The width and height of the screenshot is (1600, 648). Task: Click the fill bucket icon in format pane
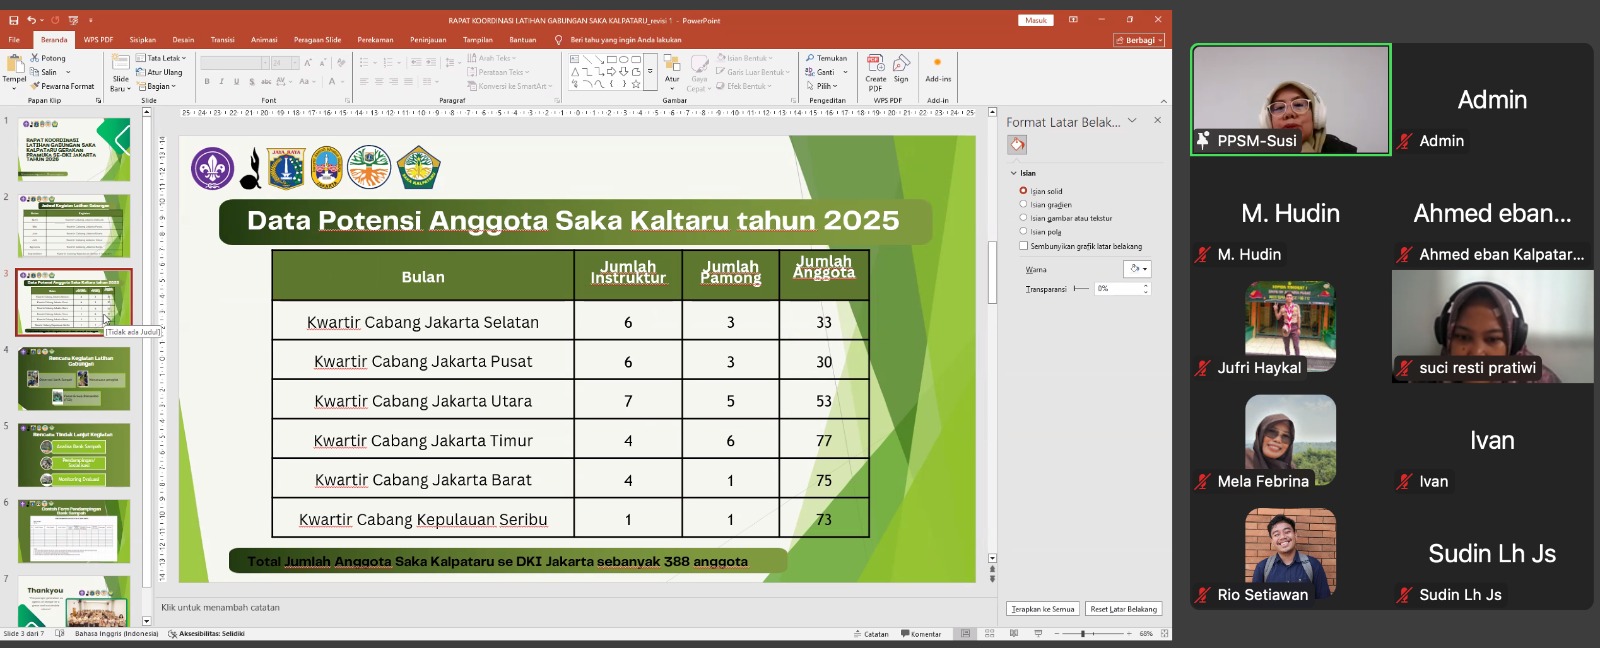click(1017, 145)
